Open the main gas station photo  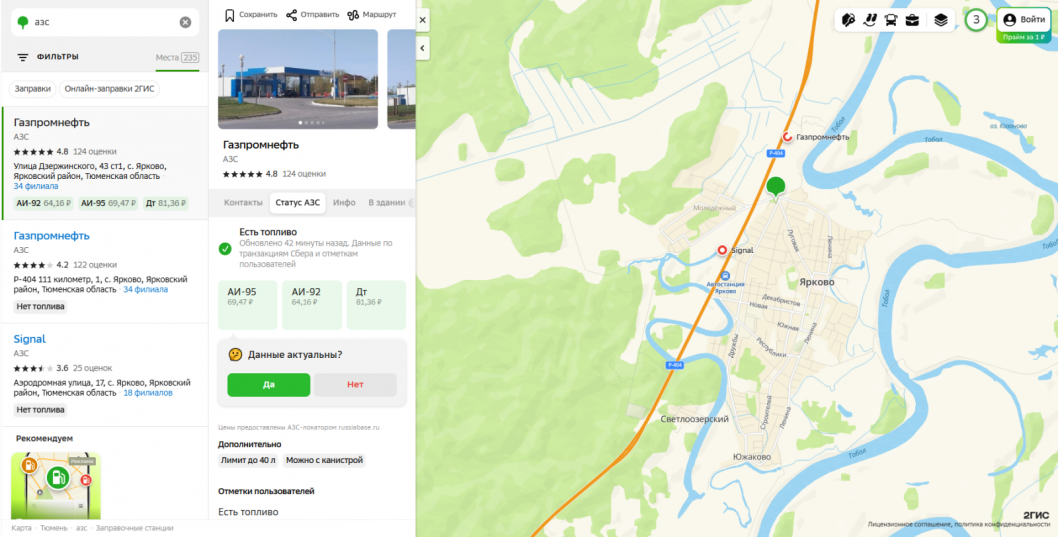[298, 79]
